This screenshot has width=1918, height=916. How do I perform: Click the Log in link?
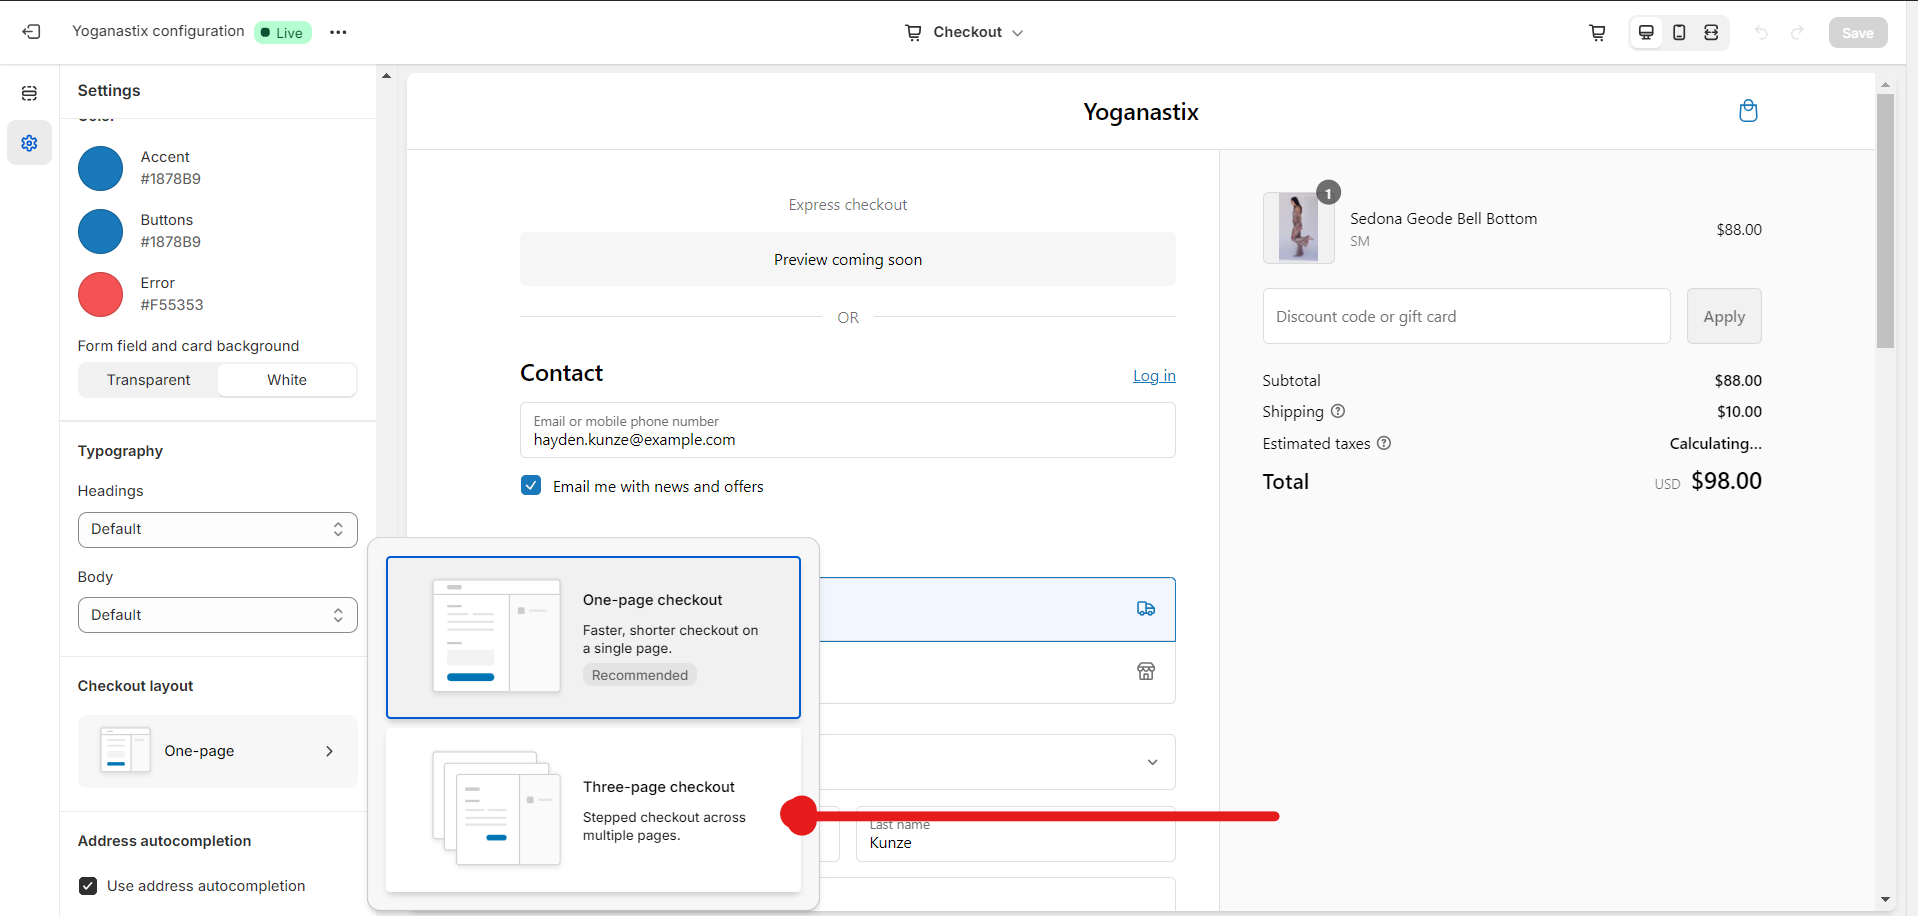[x=1153, y=376]
